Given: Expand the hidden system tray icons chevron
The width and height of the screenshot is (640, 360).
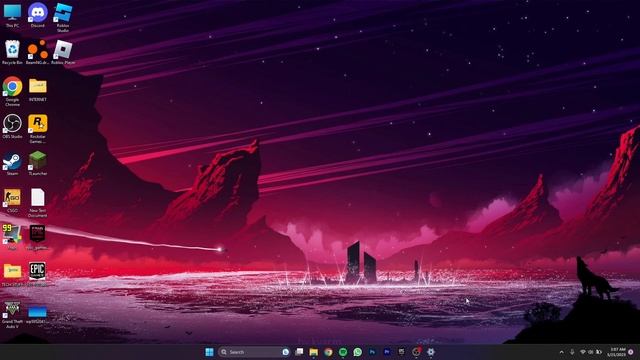Looking at the screenshot, I should 562,352.
